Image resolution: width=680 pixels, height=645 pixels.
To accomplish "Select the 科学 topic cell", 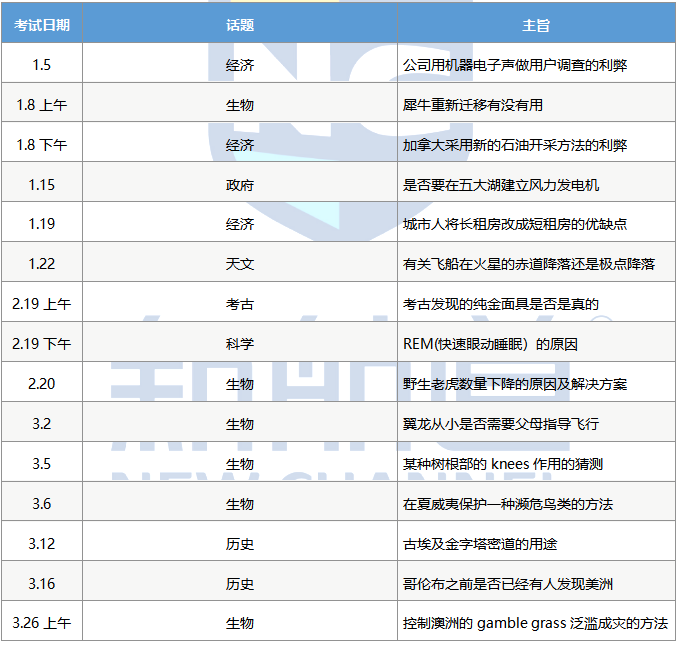I will click(240, 344).
